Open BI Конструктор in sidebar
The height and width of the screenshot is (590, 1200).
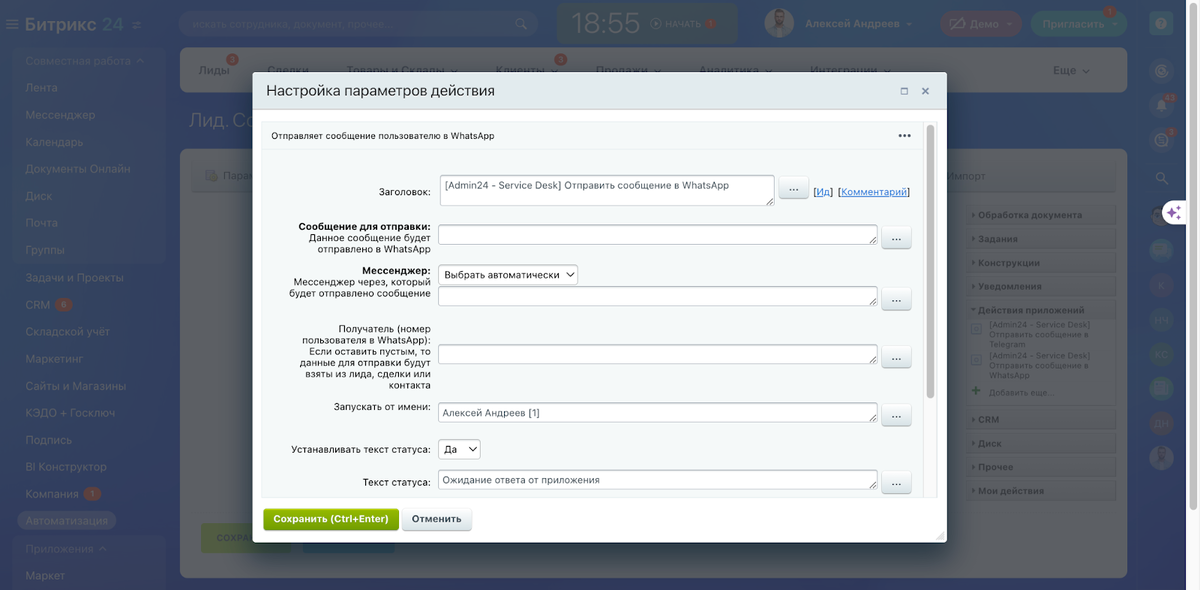click(x=66, y=467)
